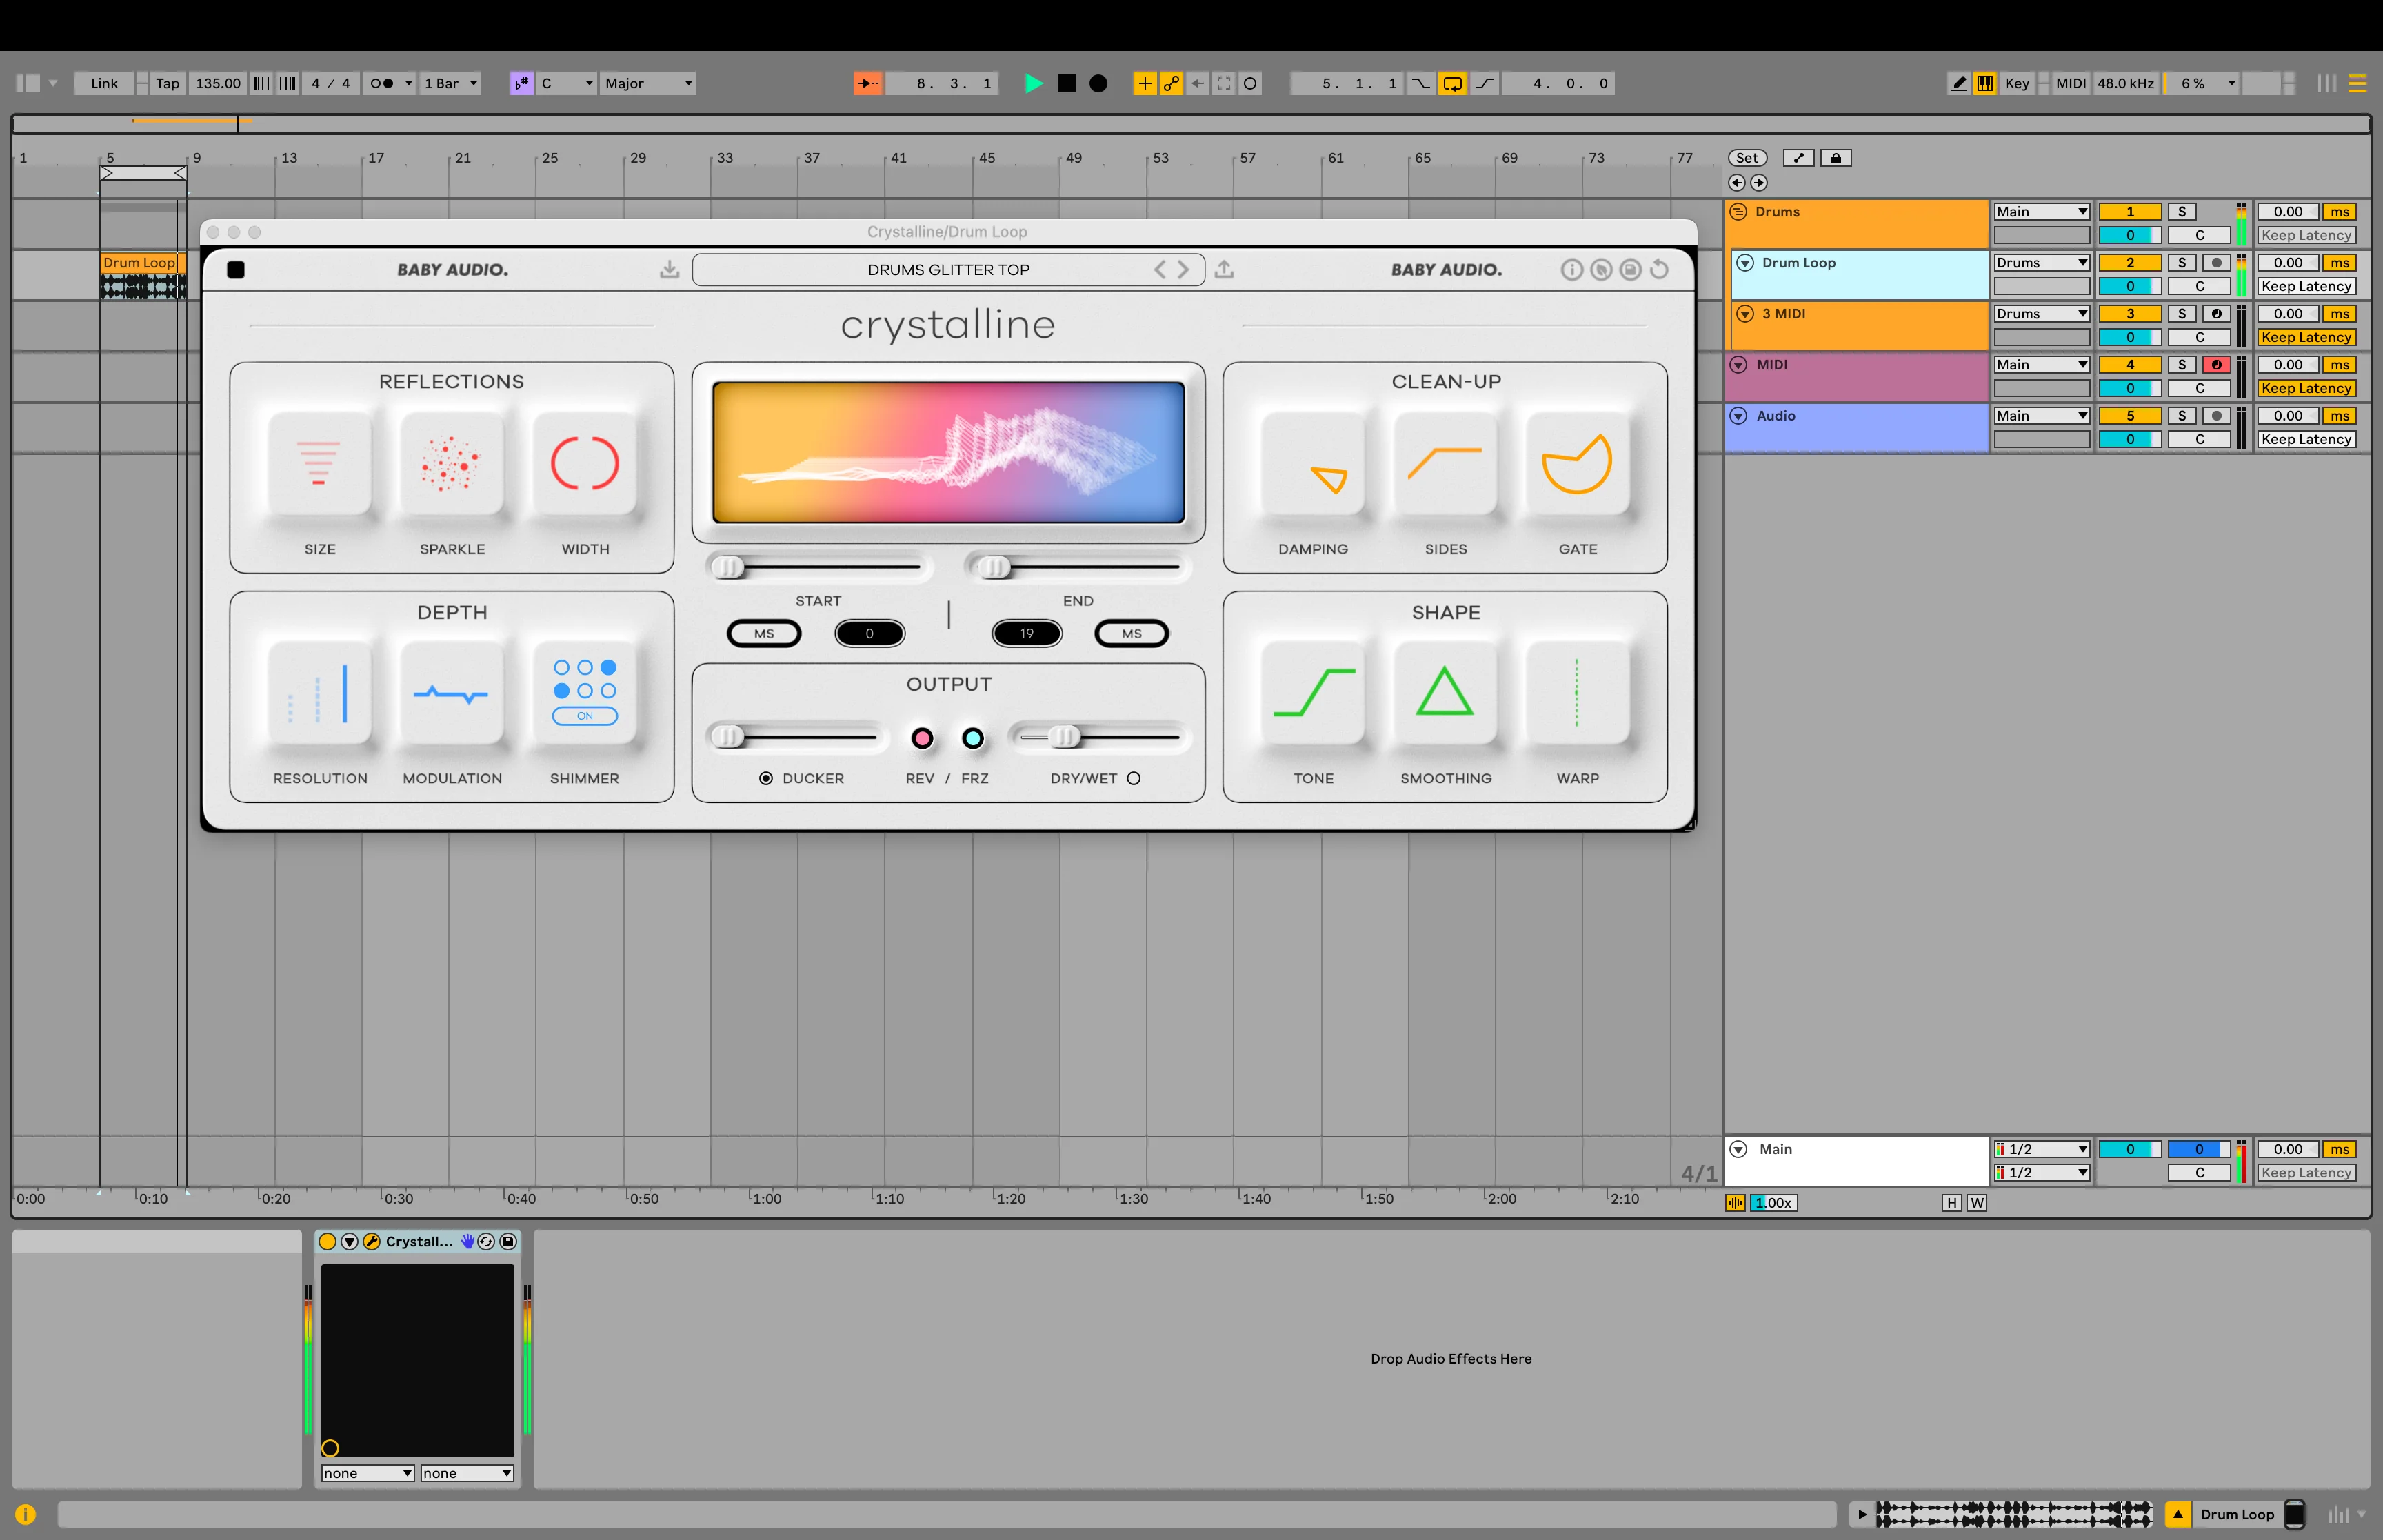Click the Crystalline plugin Size knob
Viewport: 2383px width, 1540px height.
click(x=319, y=464)
